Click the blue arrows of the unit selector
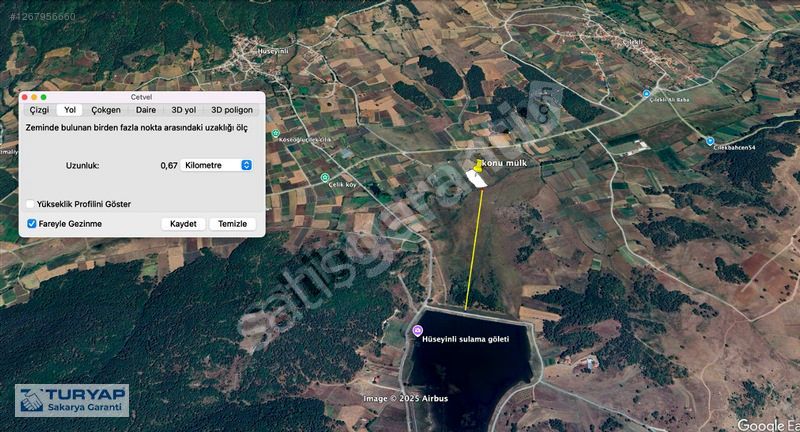Viewport: 800px width, 432px height. tap(246, 165)
